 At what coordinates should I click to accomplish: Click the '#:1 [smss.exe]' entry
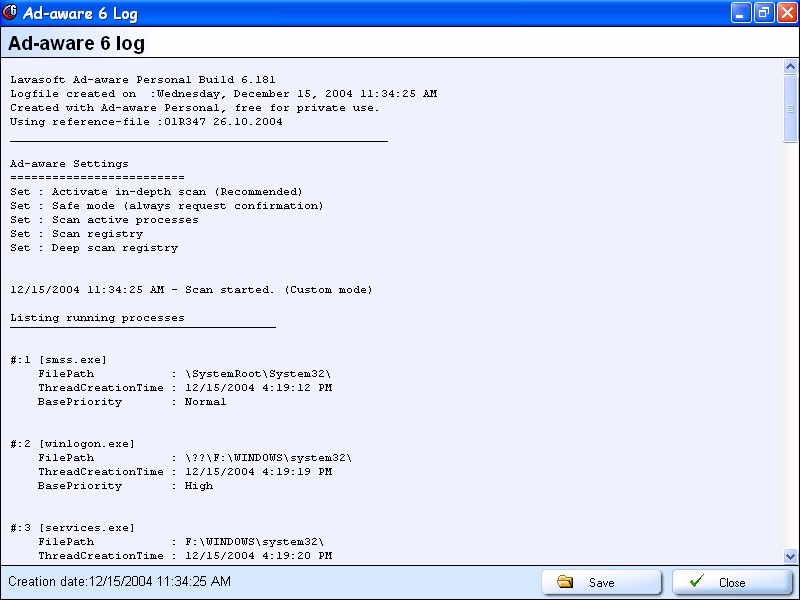coord(59,360)
